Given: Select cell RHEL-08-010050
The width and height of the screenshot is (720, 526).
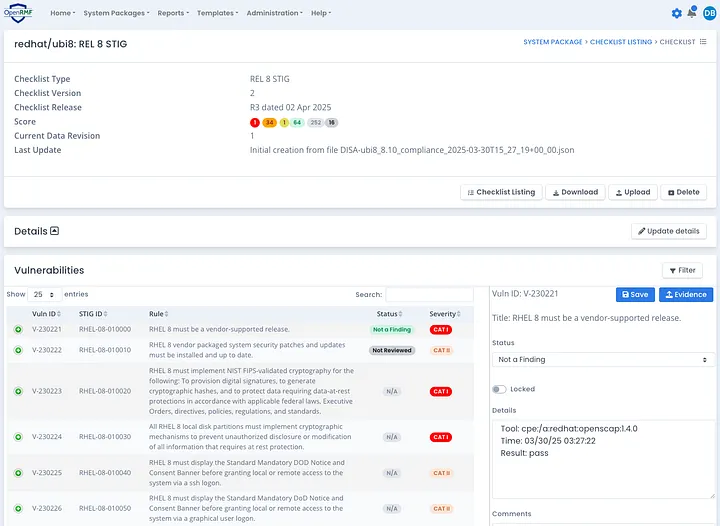Looking at the screenshot, I should tap(105, 509).
